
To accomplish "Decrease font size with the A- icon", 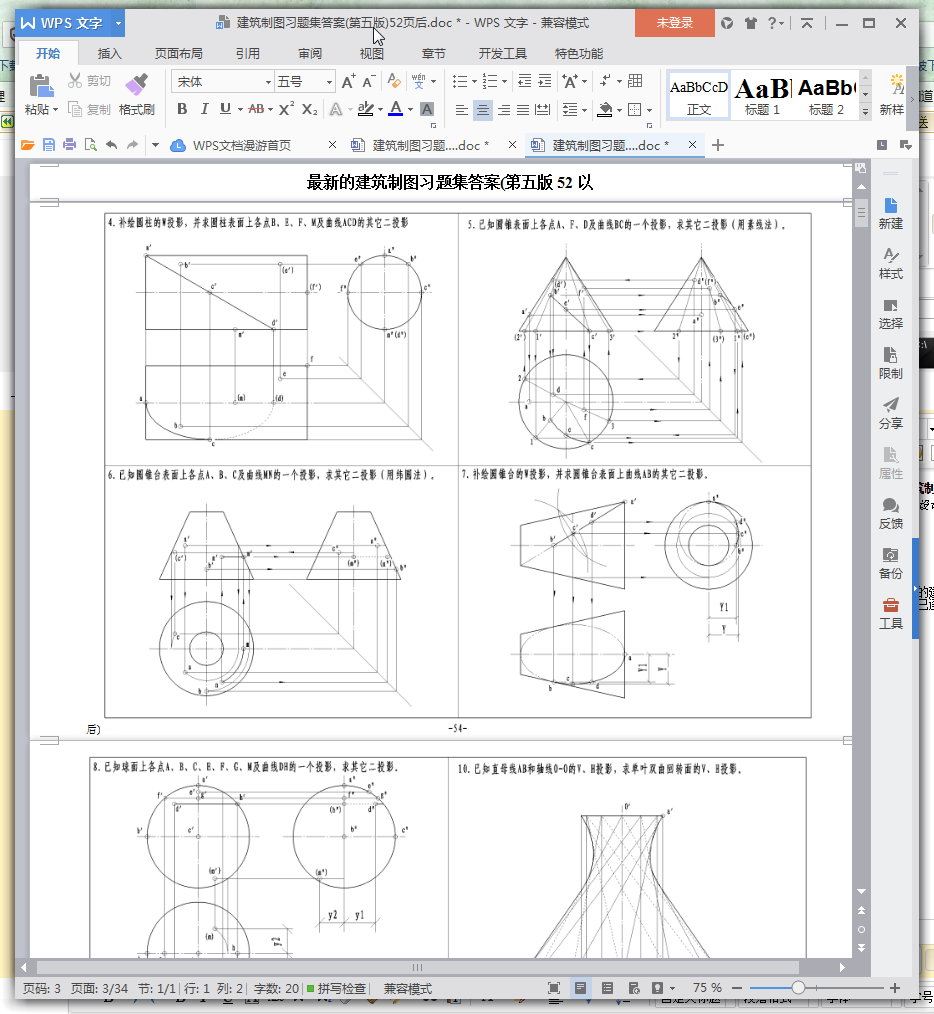I will coord(369,81).
